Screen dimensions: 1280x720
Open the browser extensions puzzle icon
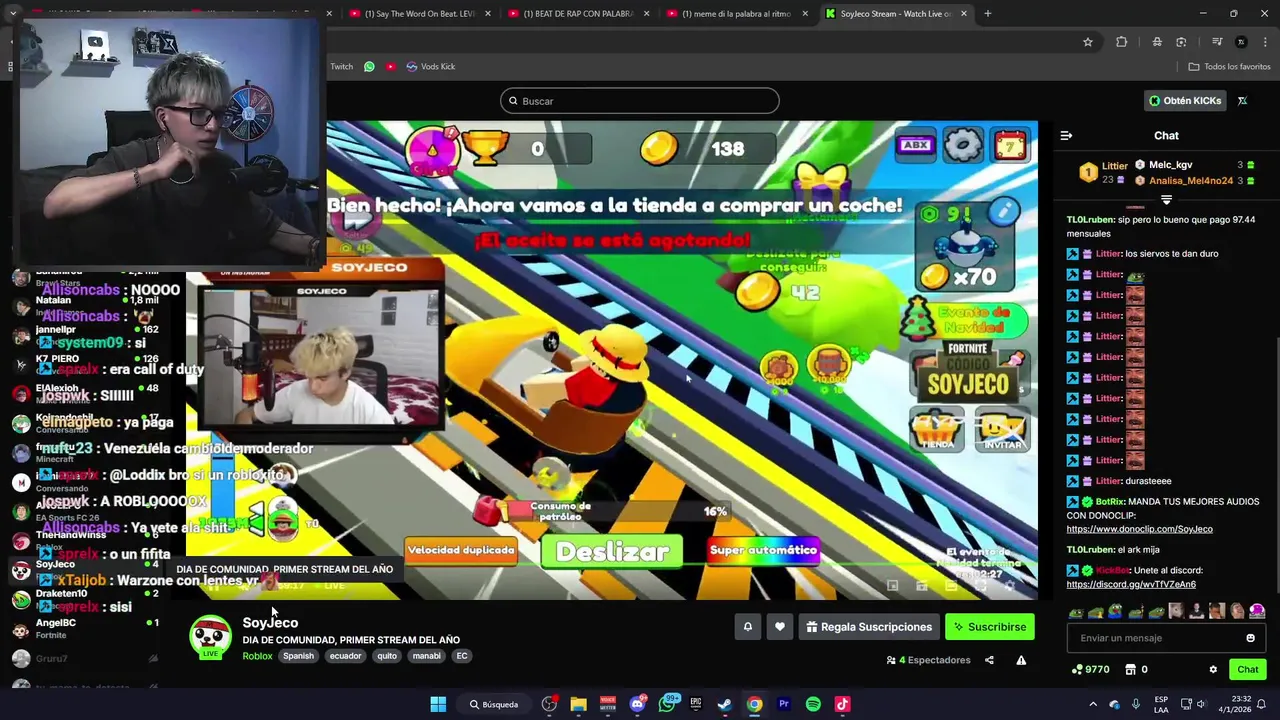pyautogui.click(x=1121, y=42)
